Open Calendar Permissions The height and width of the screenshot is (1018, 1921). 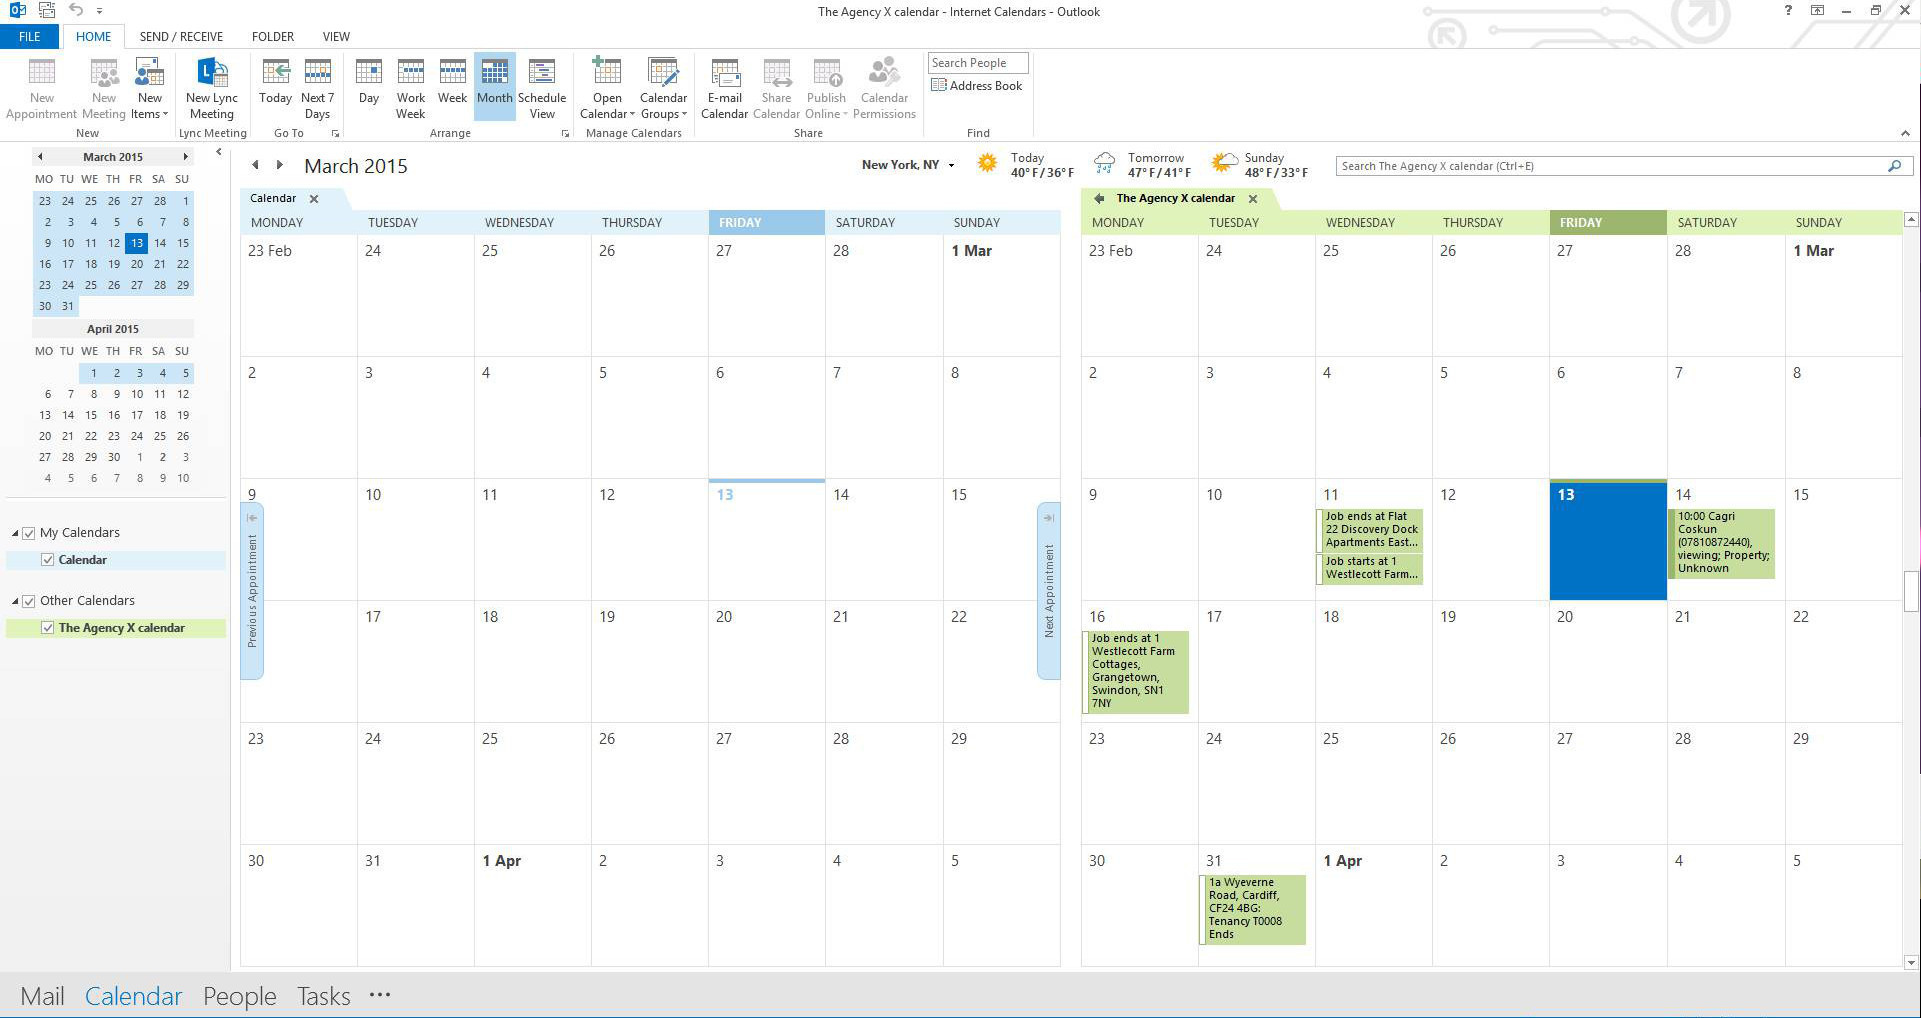pyautogui.click(x=884, y=88)
